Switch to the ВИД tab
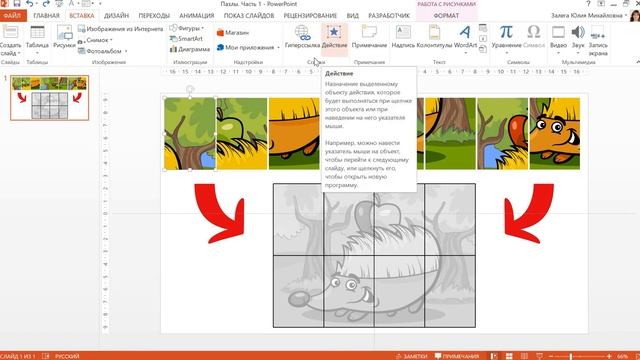 pos(353,16)
